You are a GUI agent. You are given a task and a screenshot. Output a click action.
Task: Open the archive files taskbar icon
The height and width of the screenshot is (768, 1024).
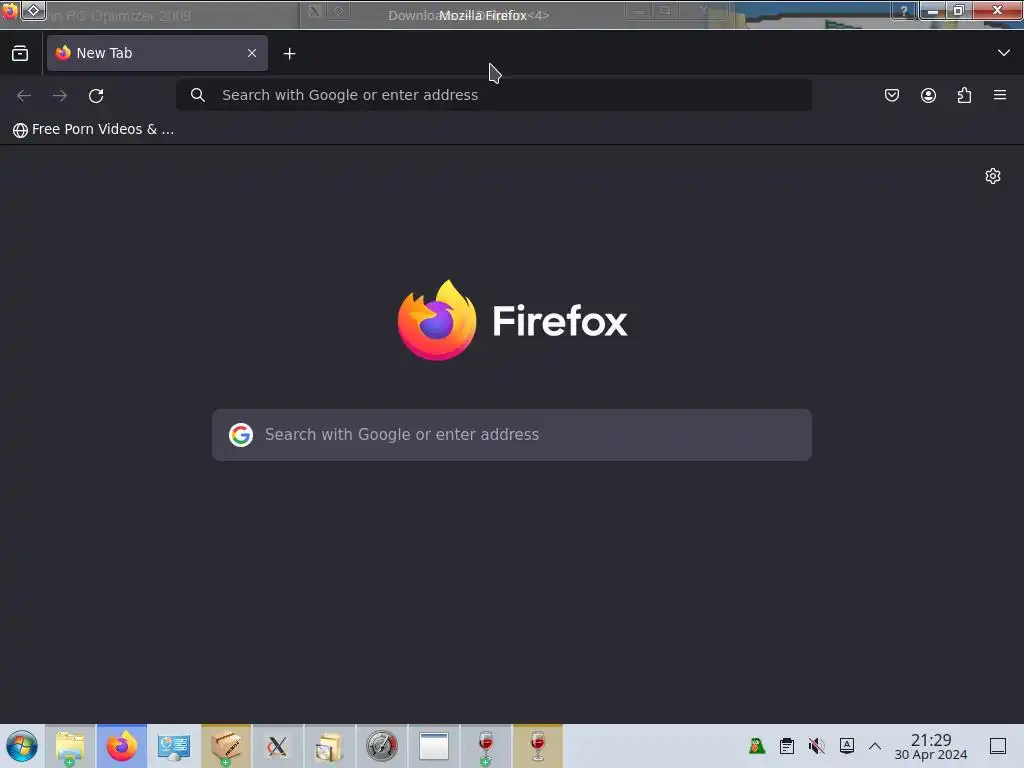[329, 746]
